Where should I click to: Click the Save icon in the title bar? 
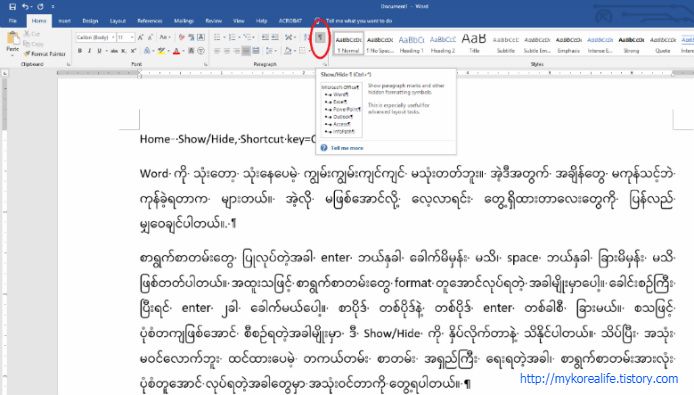(12, 7)
